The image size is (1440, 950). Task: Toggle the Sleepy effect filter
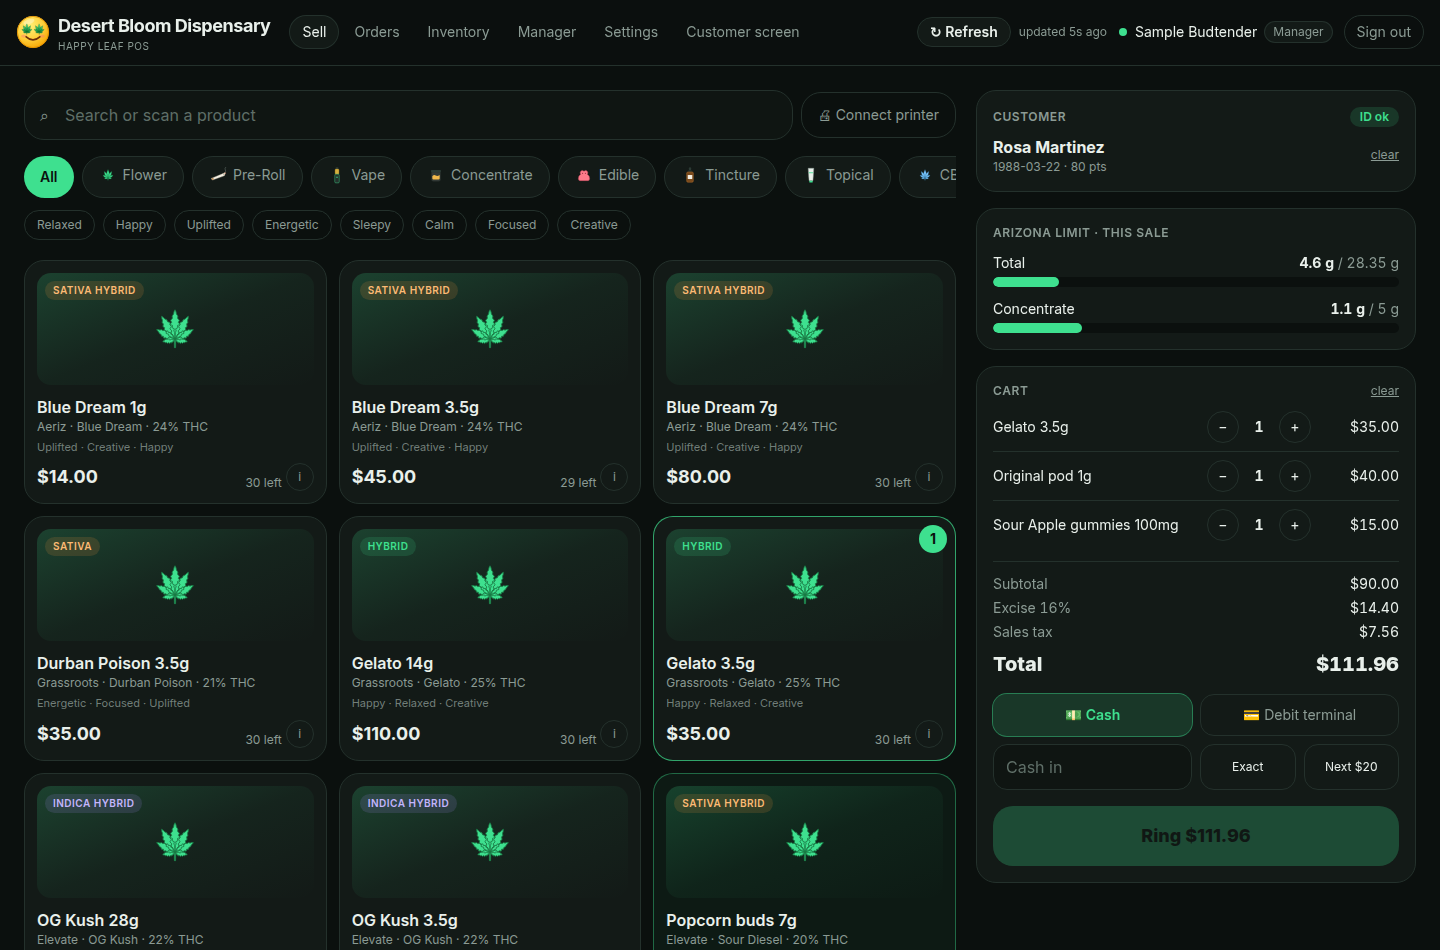point(372,225)
